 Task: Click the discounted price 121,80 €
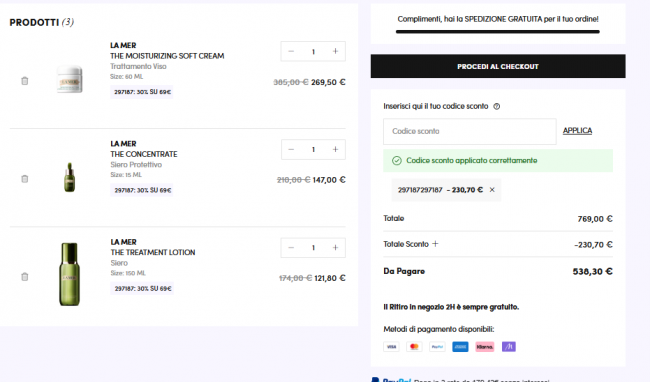pos(330,278)
